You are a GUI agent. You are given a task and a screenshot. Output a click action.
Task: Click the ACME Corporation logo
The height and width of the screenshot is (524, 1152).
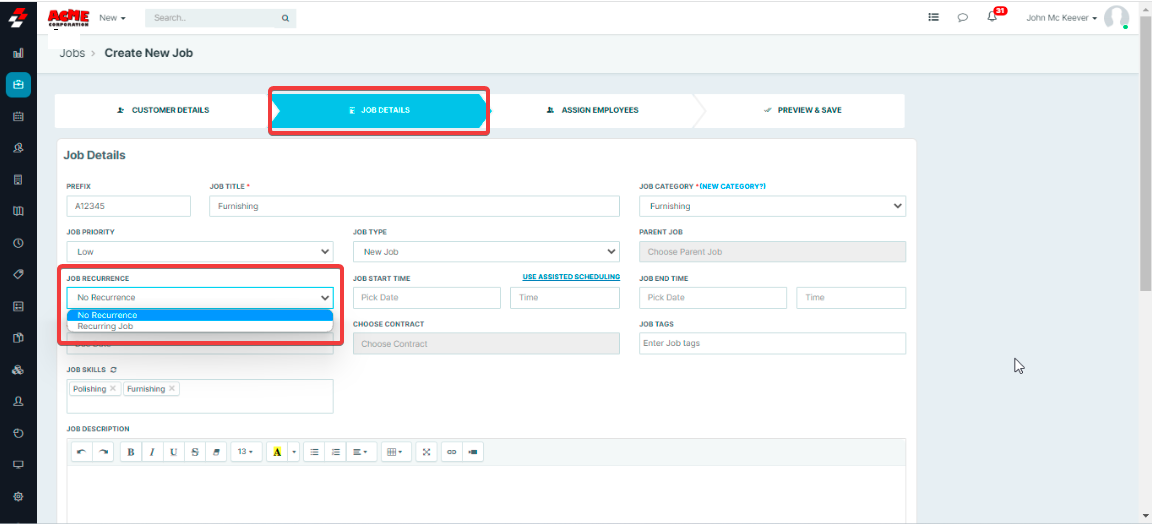pos(68,18)
